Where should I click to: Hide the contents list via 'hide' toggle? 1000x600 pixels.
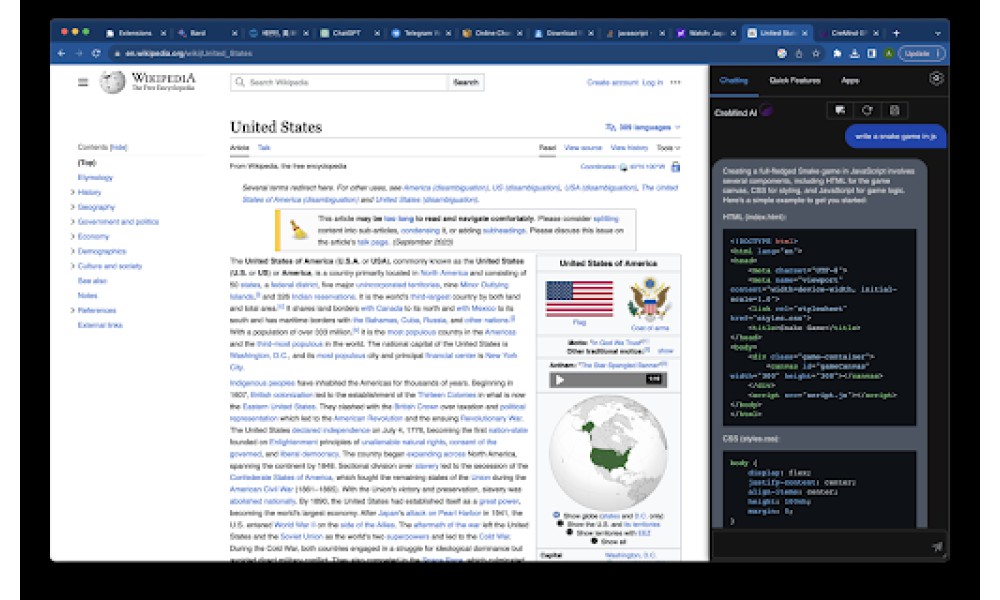click(x=119, y=147)
